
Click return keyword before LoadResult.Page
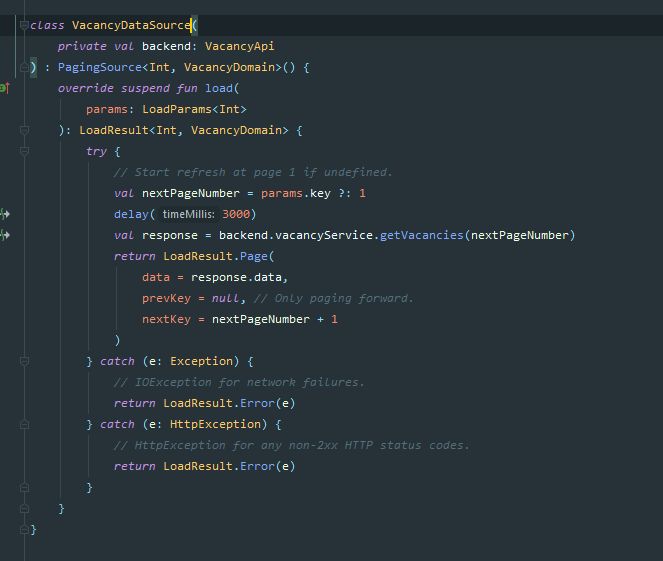tap(135, 256)
